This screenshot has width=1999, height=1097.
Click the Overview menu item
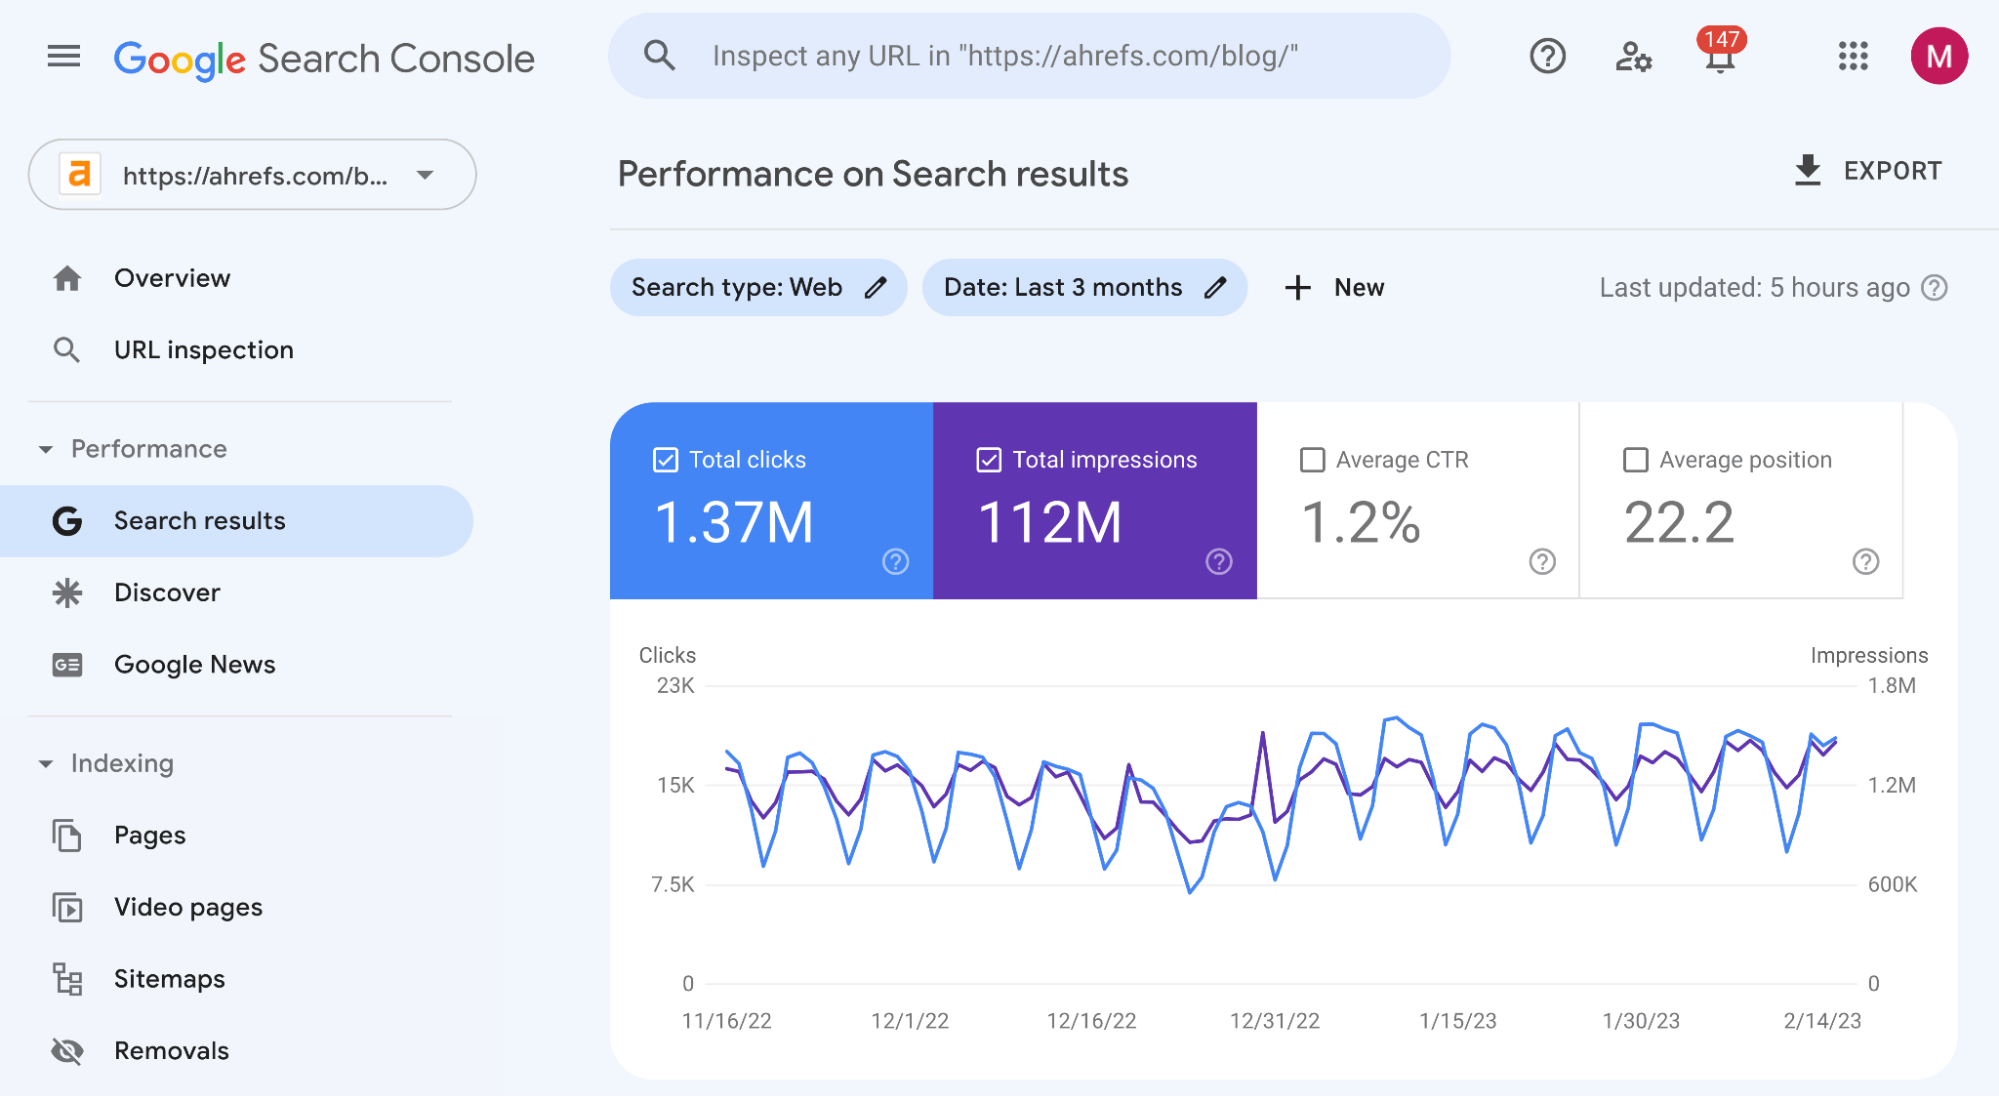[x=170, y=278]
